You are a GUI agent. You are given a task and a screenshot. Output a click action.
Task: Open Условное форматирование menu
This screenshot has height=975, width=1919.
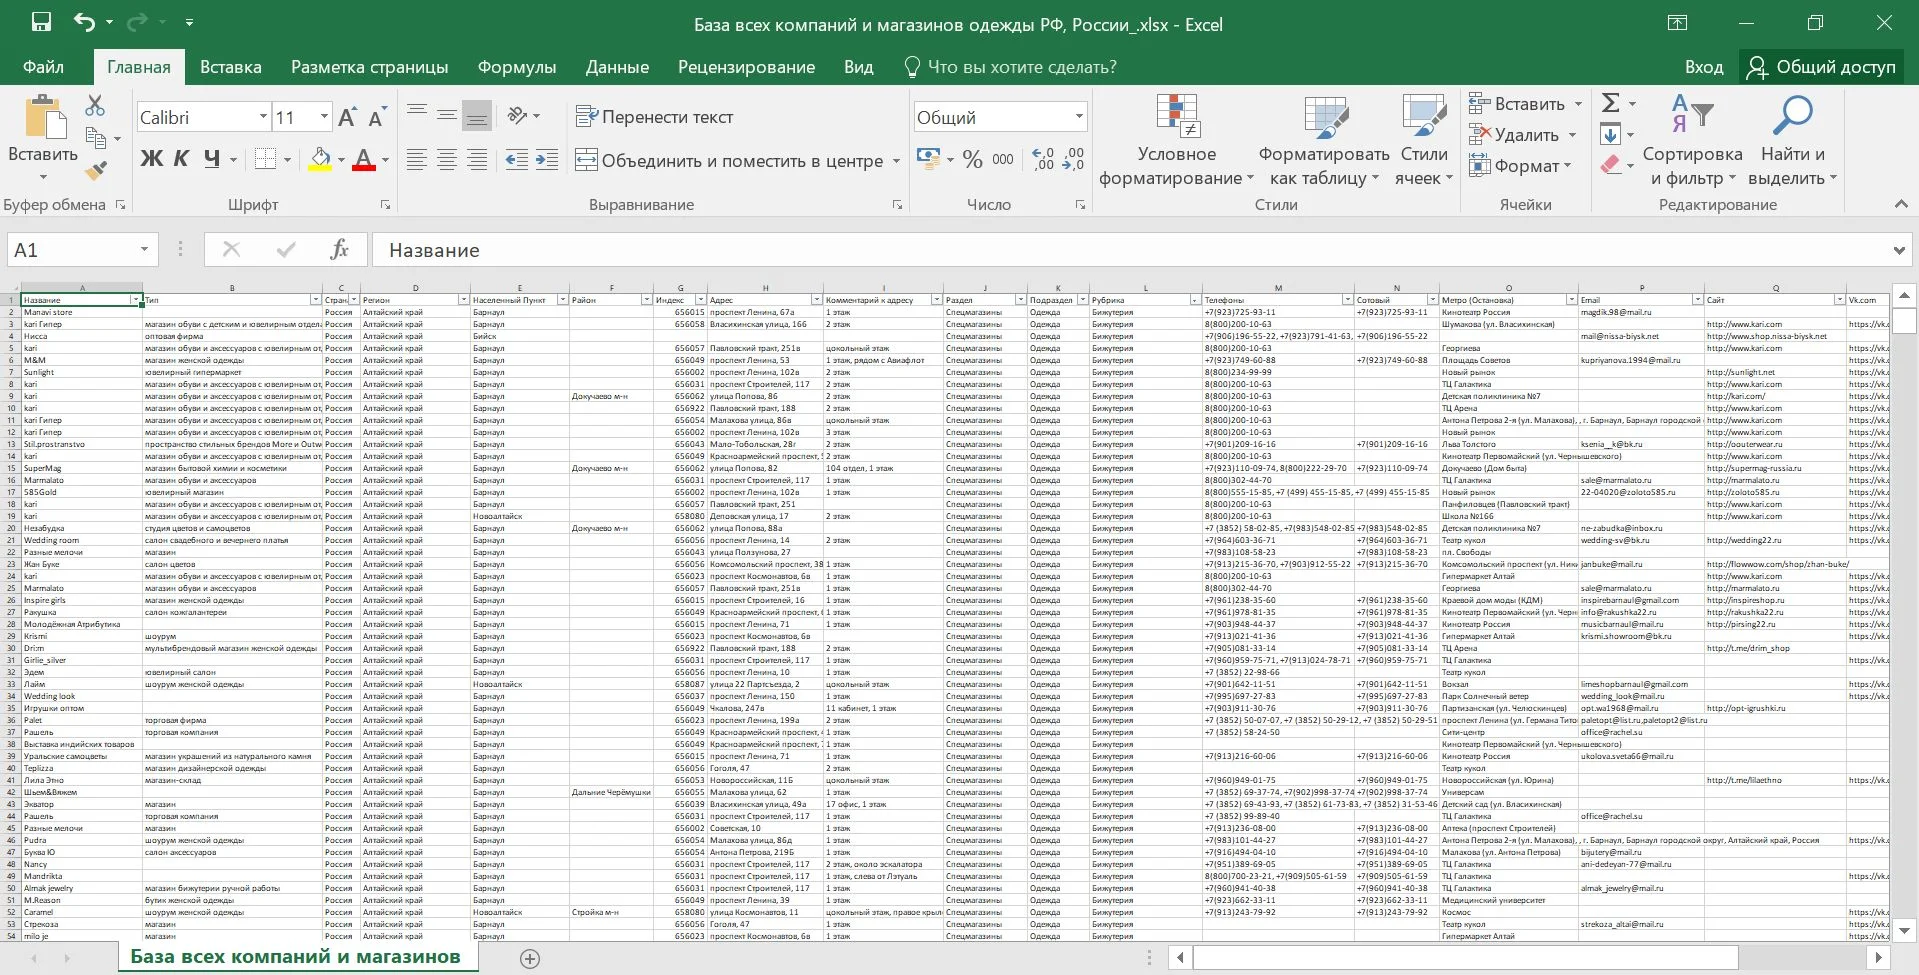(x=1176, y=140)
